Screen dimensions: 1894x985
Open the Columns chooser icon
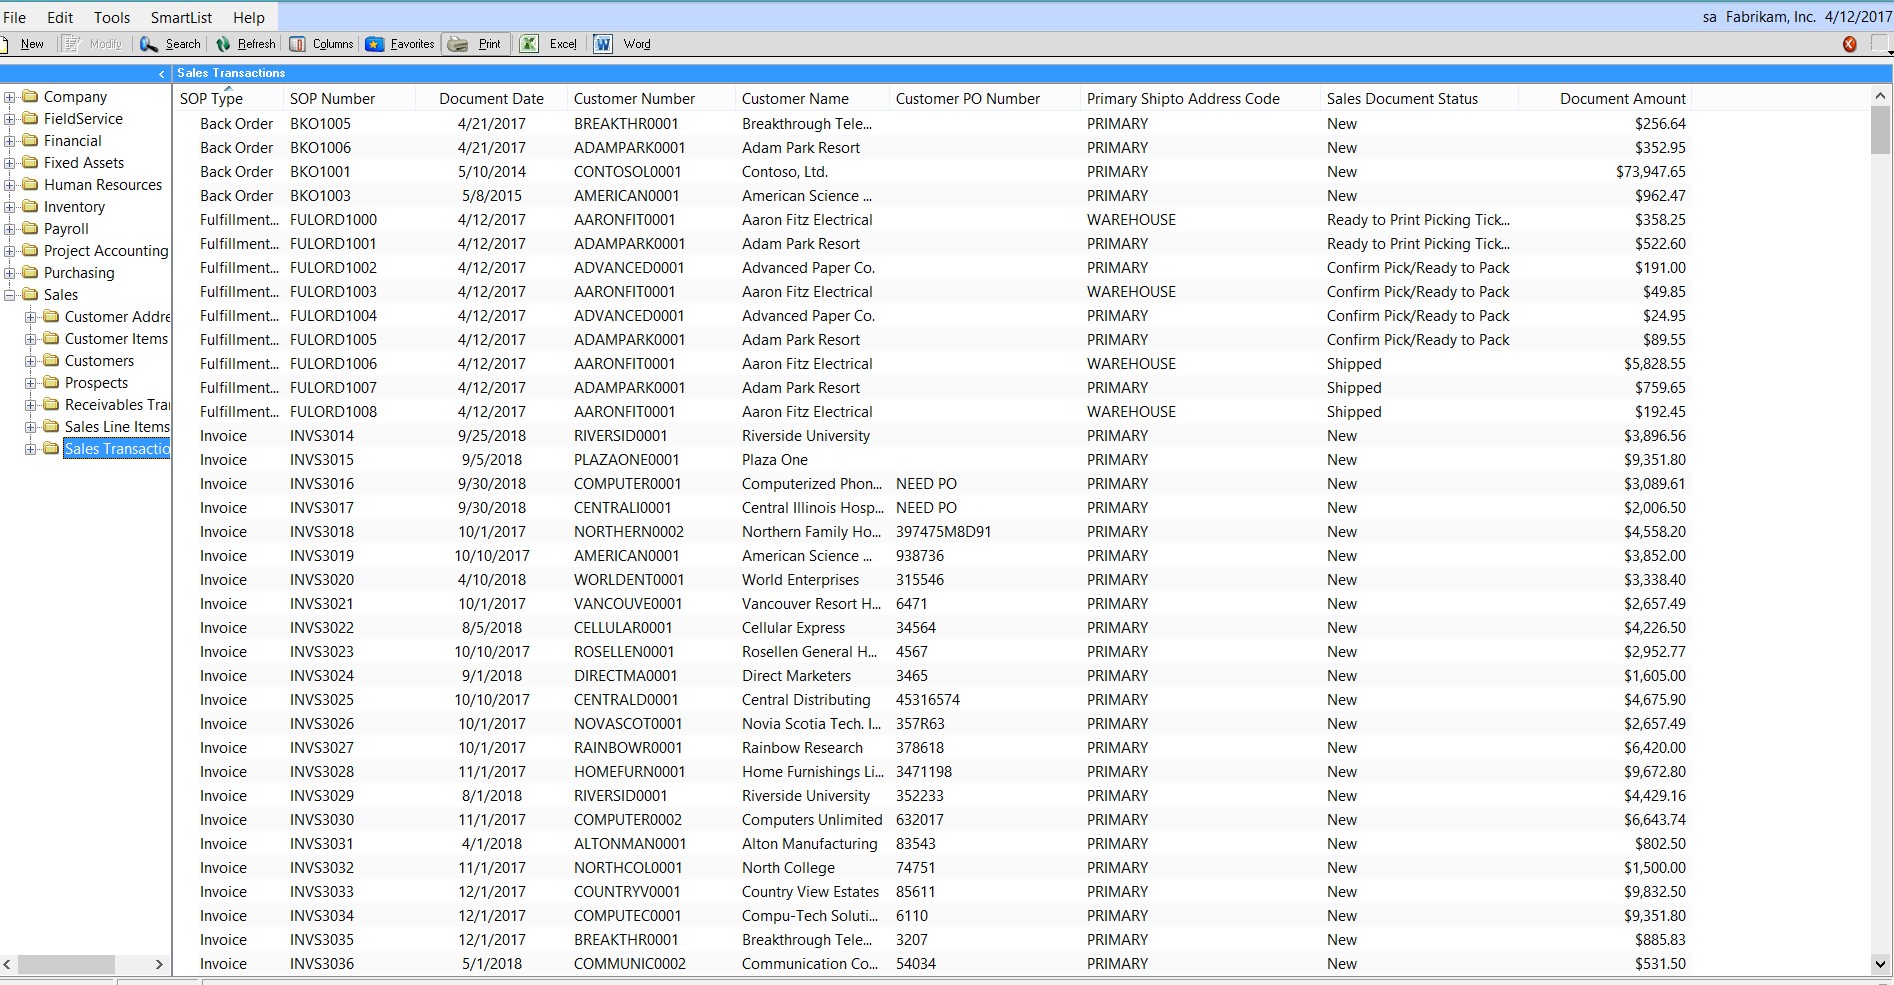297,44
